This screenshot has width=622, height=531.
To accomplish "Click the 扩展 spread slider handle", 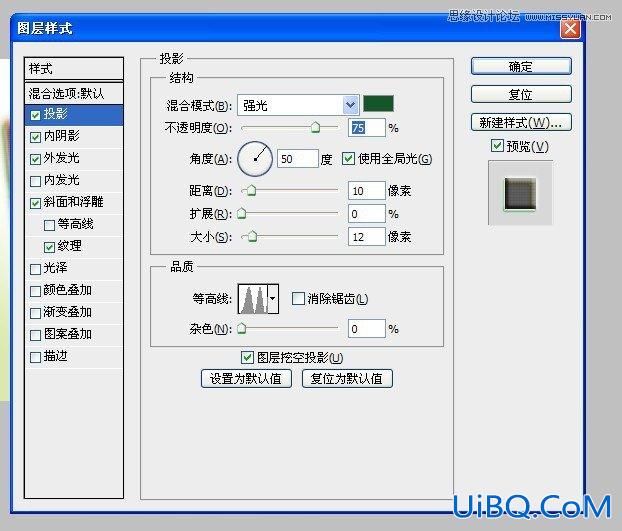I will 242,213.
